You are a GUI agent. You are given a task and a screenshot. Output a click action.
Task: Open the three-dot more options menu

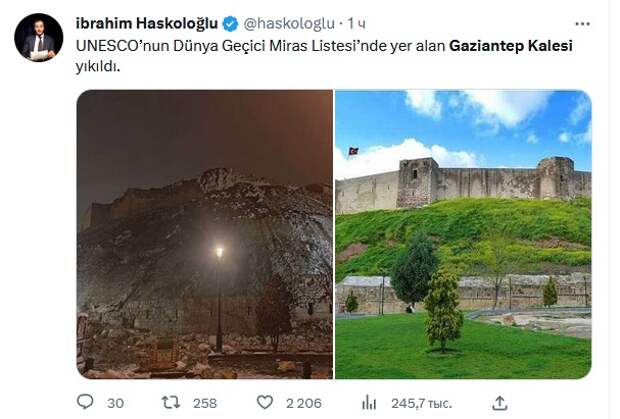point(582,24)
